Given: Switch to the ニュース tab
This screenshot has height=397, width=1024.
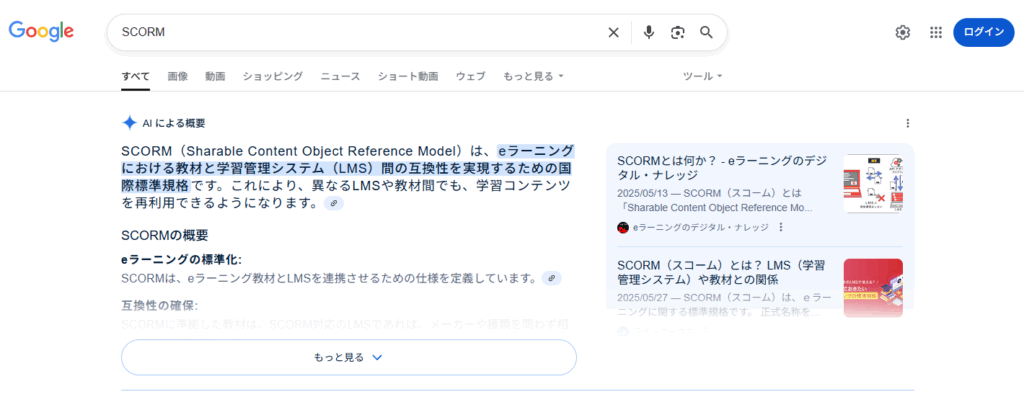Looking at the screenshot, I should pos(340,76).
